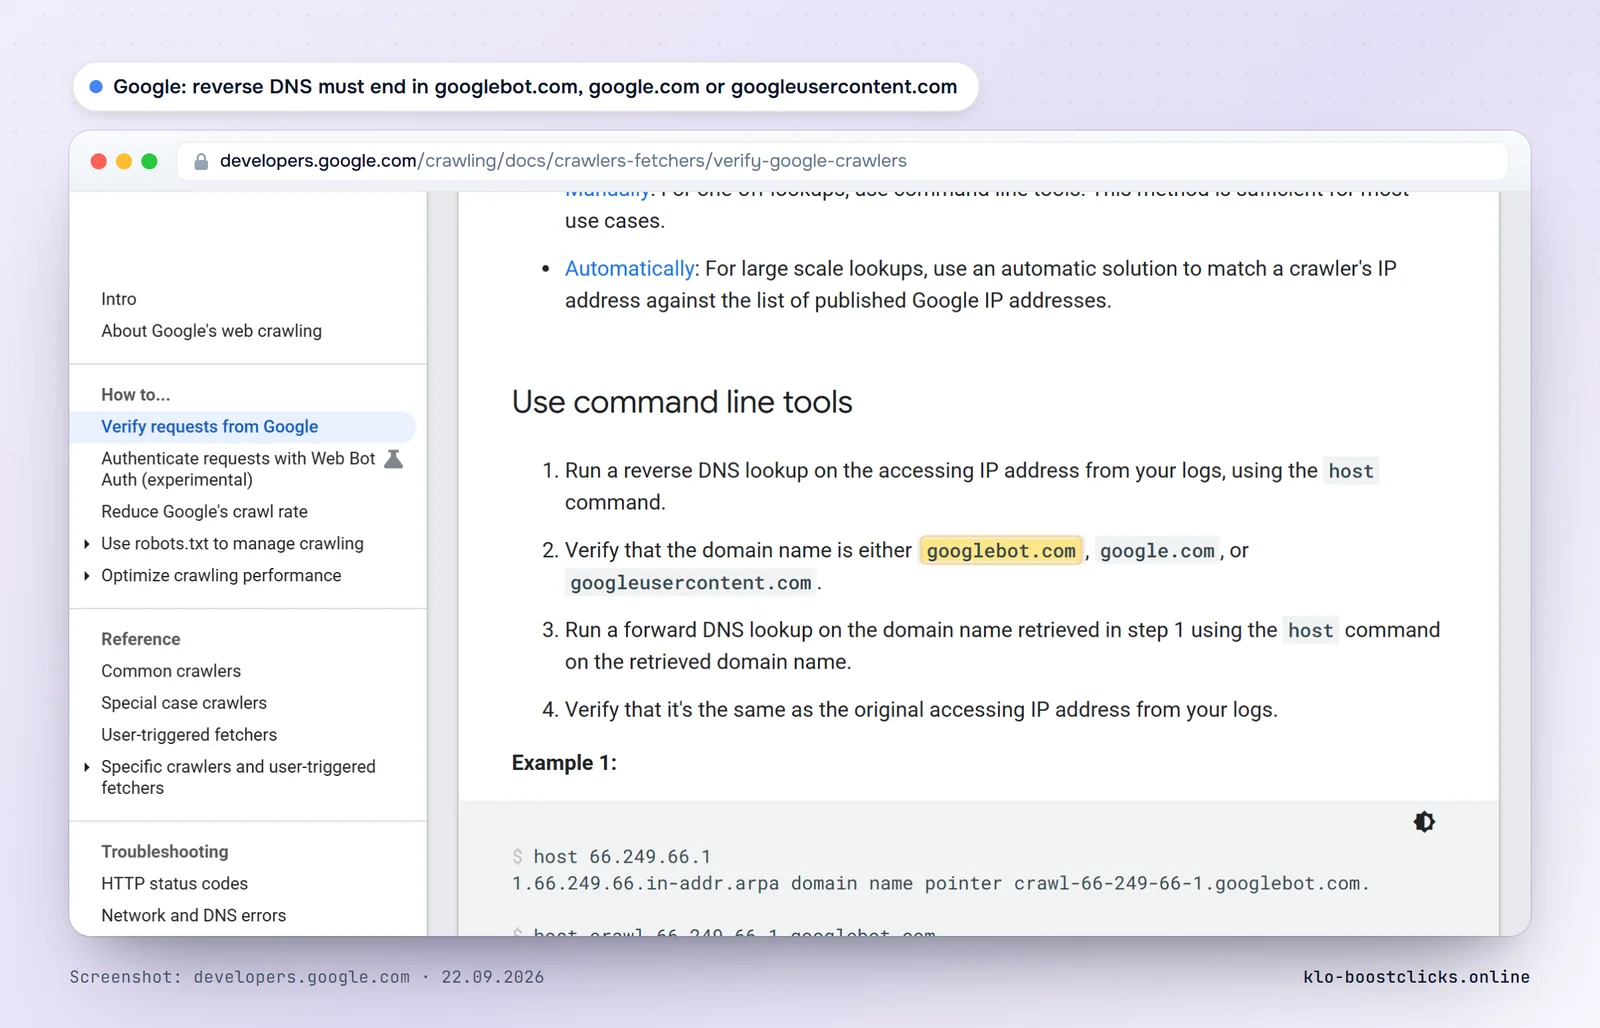Click the yellow minimize window button
Viewport: 1600px width, 1028px height.
coord(124,161)
